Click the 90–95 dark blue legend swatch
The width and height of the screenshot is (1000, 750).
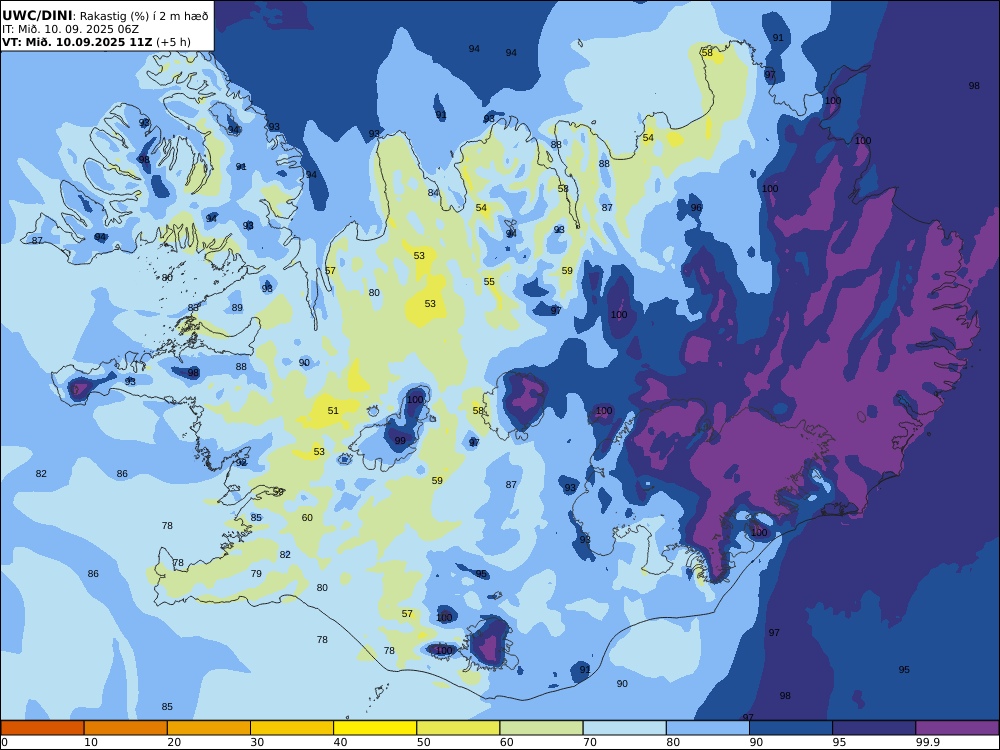point(791,728)
